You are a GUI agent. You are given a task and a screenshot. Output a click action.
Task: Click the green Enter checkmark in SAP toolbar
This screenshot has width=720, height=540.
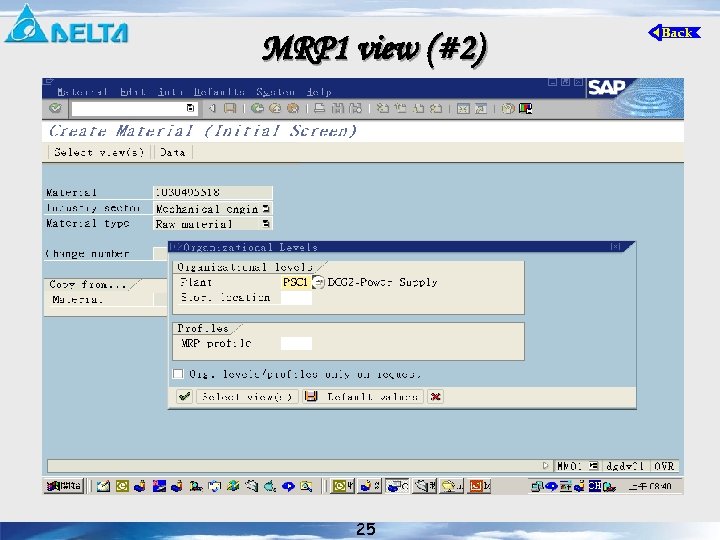(x=55, y=108)
